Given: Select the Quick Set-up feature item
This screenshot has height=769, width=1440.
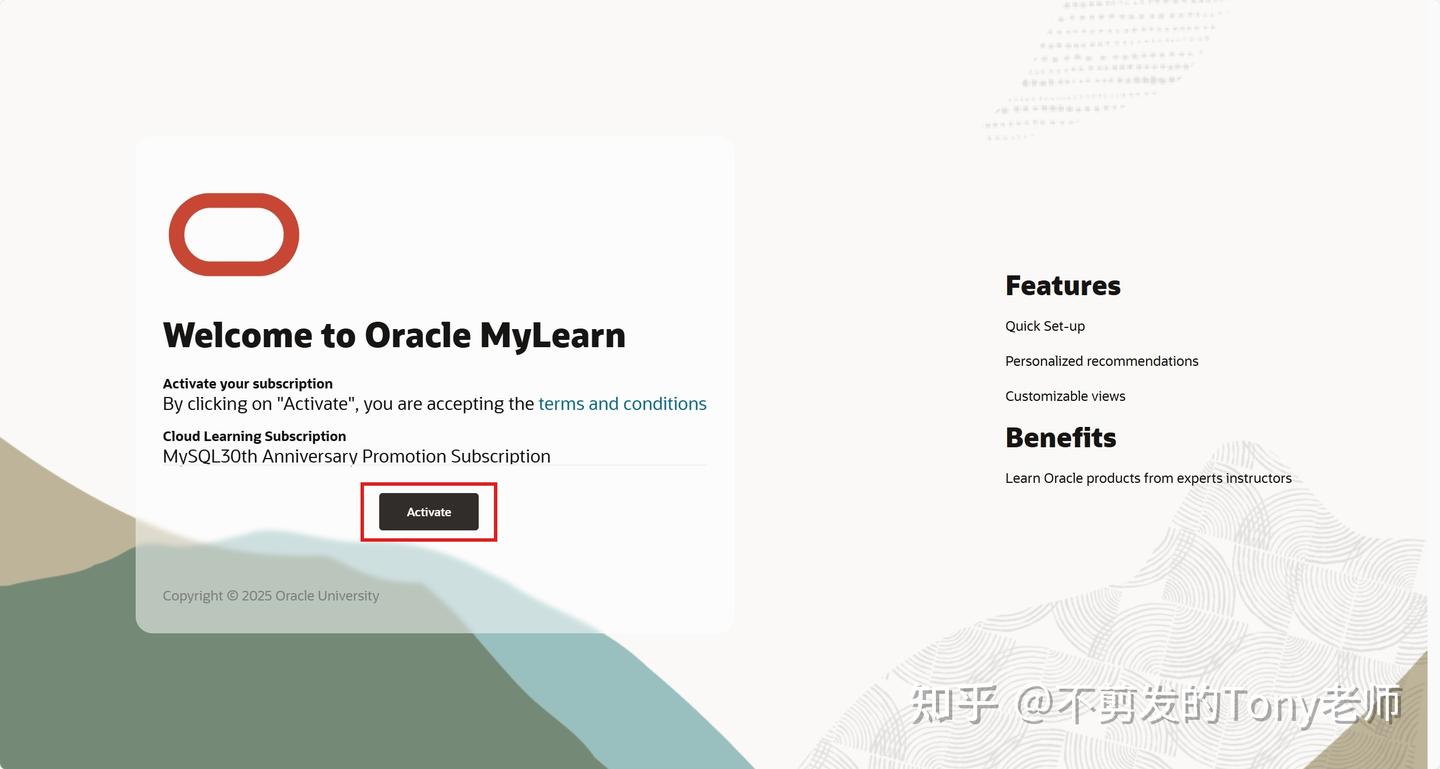Looking at the screenshot, I should (x=1045, y=326).
